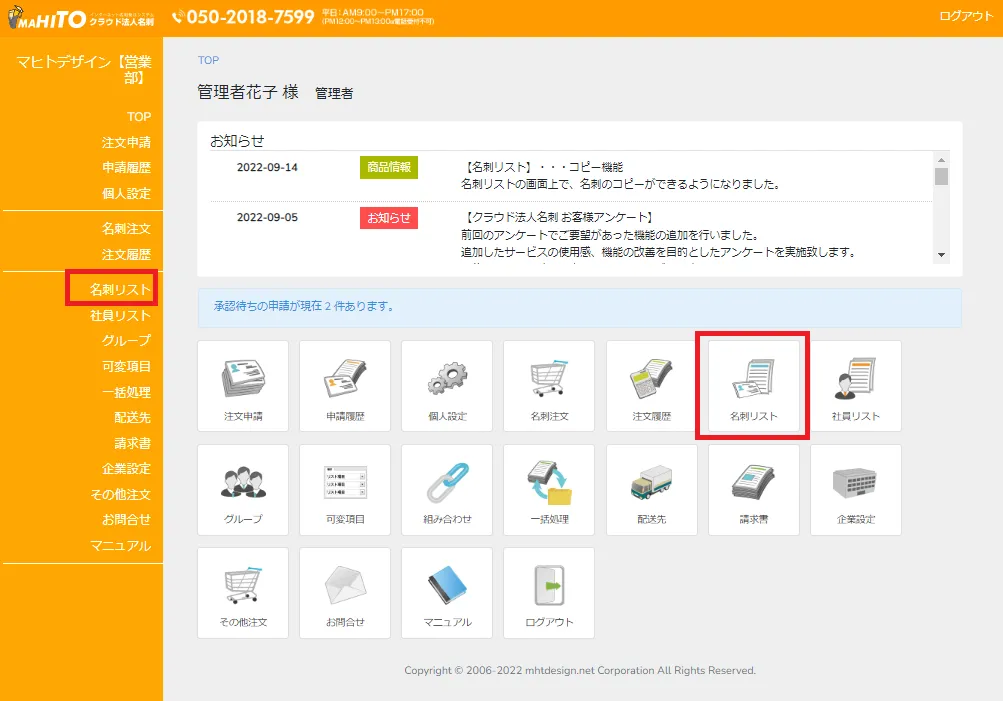This screenshot has width=1003, height=701.
Task: Open the 注文申請 order request icon
Action: click(x=242, y=386)
